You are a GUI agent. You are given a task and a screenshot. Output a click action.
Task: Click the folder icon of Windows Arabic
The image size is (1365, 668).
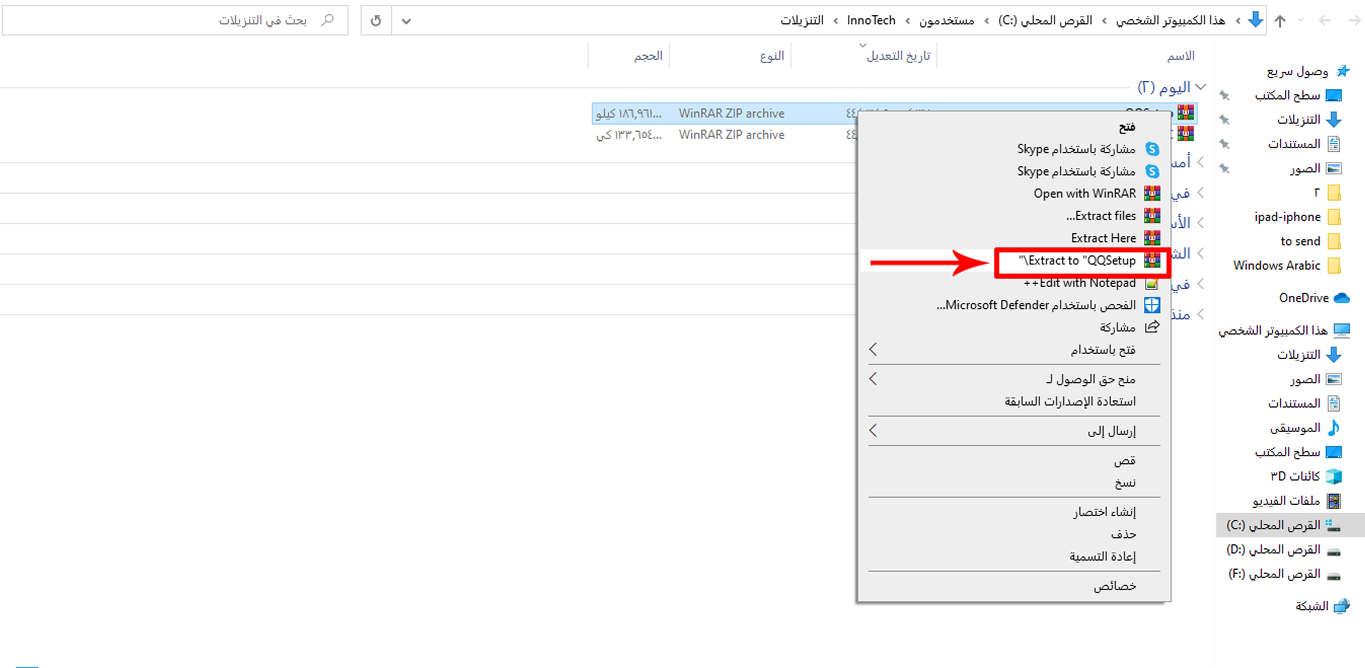[1333, 266]
